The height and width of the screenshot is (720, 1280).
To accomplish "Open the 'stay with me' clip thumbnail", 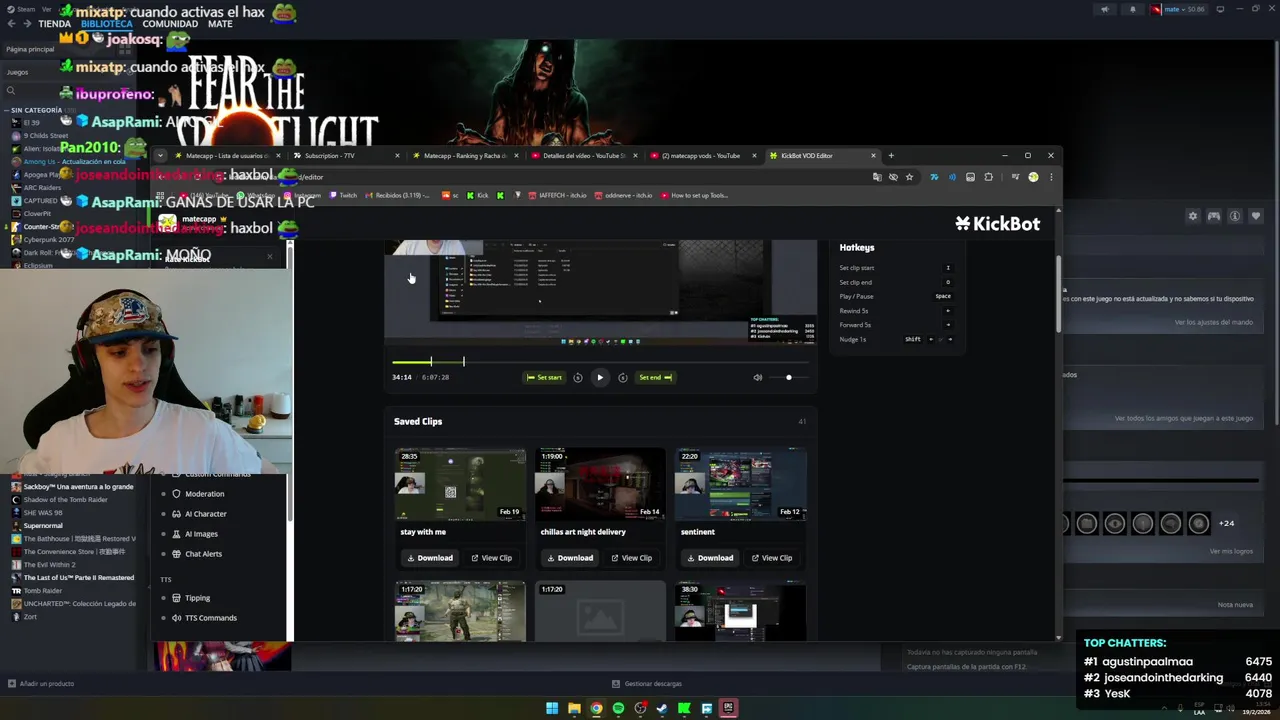I will (x=460, y=484).
